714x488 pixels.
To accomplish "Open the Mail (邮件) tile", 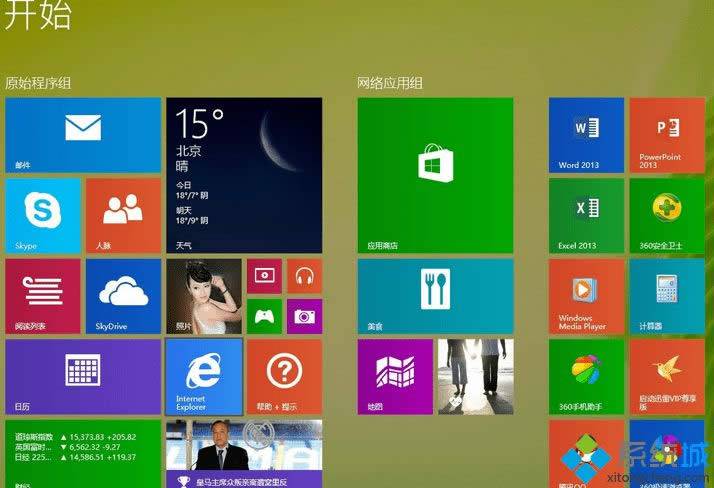I will coord(83,135).
